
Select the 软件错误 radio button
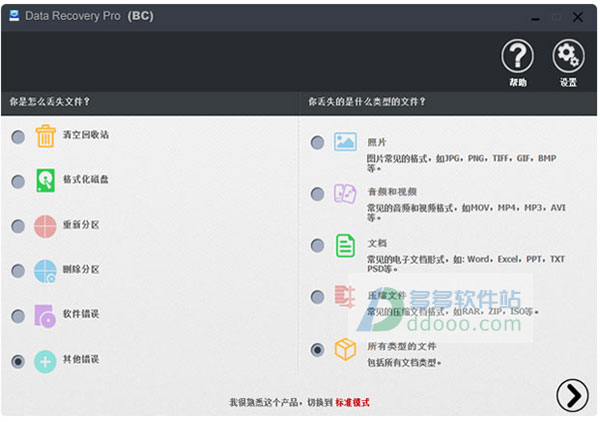pyautogui.click(x=18, y=316)
